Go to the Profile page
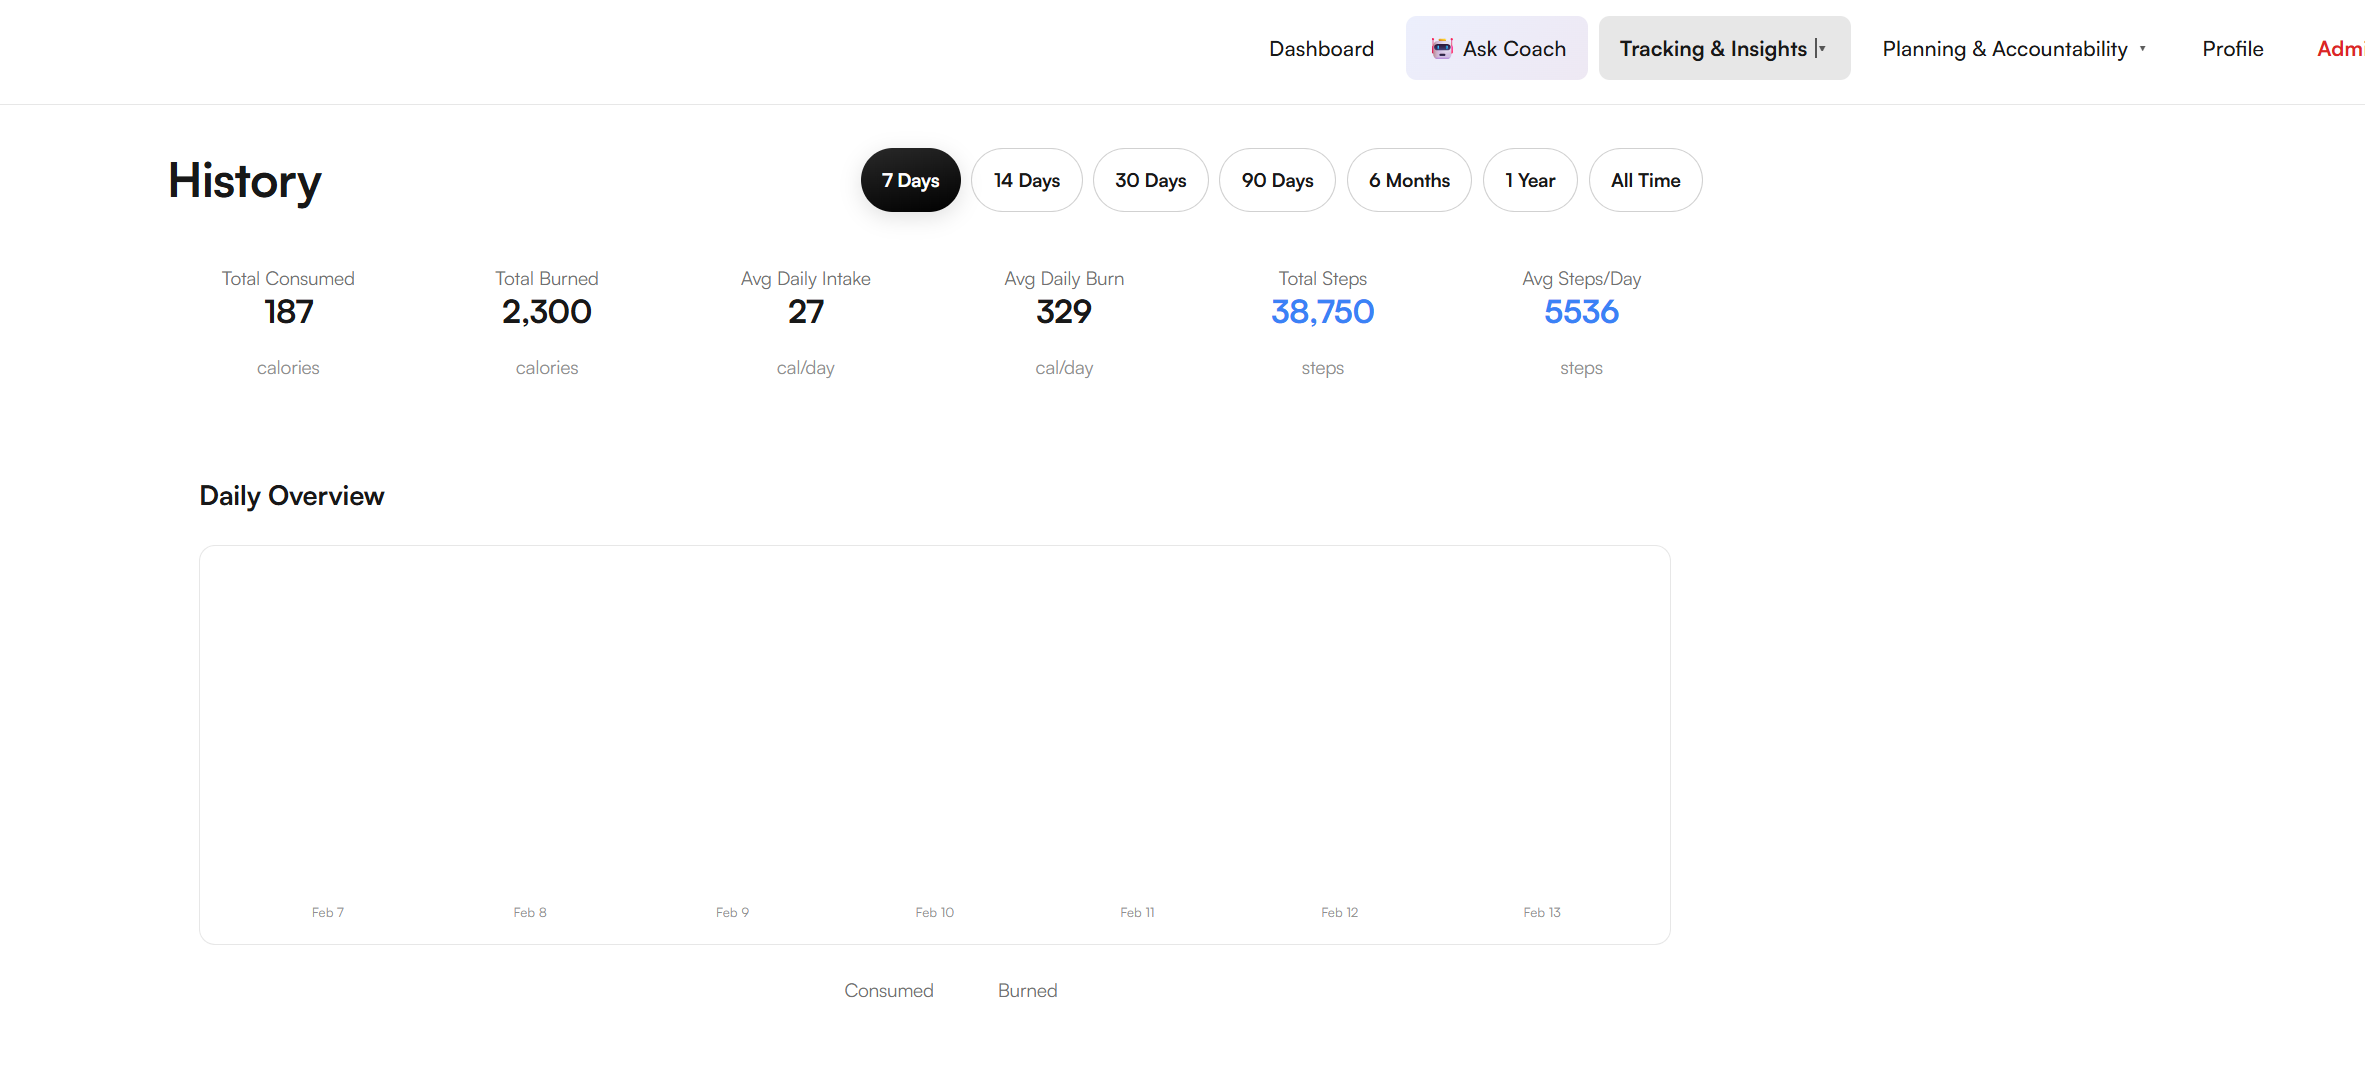The image size is (2365, 1081). [2232, 48]
